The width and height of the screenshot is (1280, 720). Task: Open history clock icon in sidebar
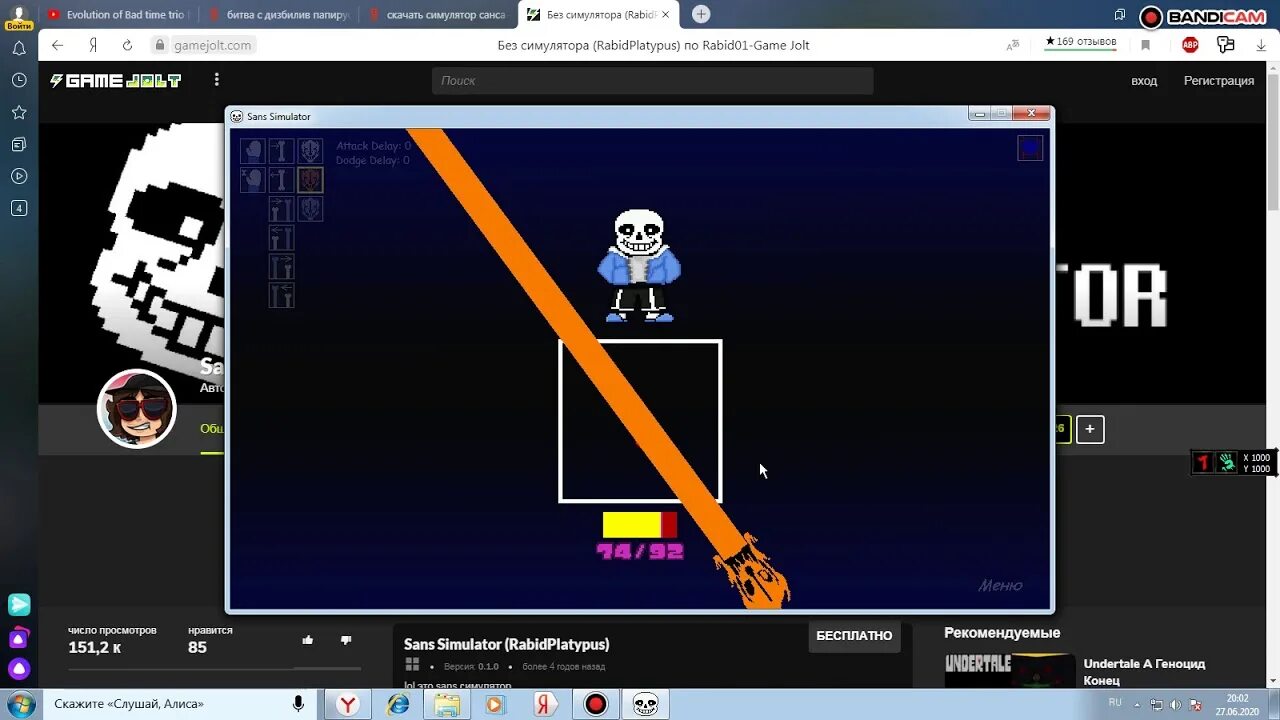[x=18, y=80]
